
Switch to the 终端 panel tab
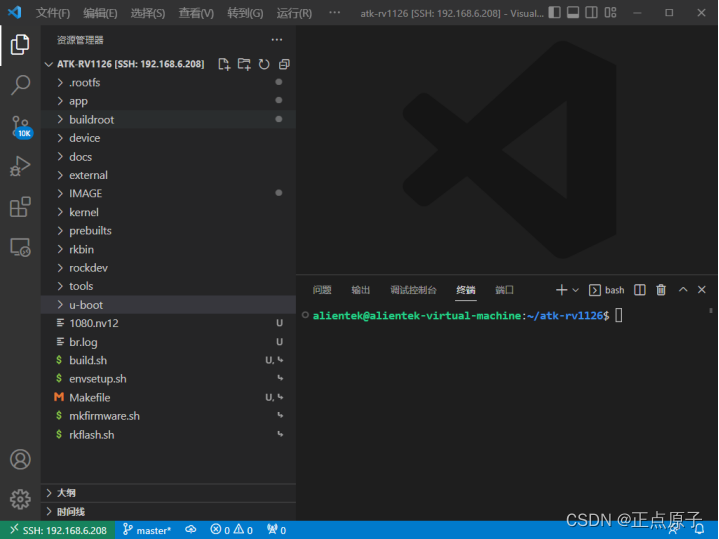click(465, 290)
